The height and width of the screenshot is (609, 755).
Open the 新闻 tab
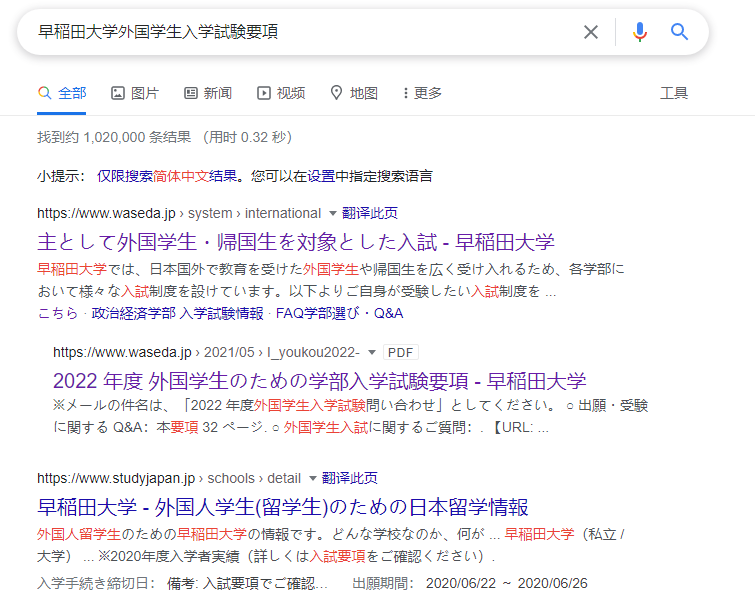tap(208, 93)
